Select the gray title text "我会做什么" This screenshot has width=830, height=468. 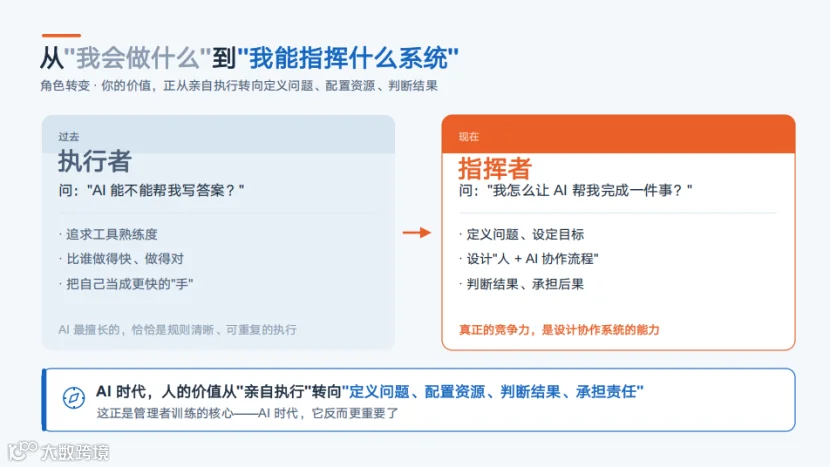138,58
